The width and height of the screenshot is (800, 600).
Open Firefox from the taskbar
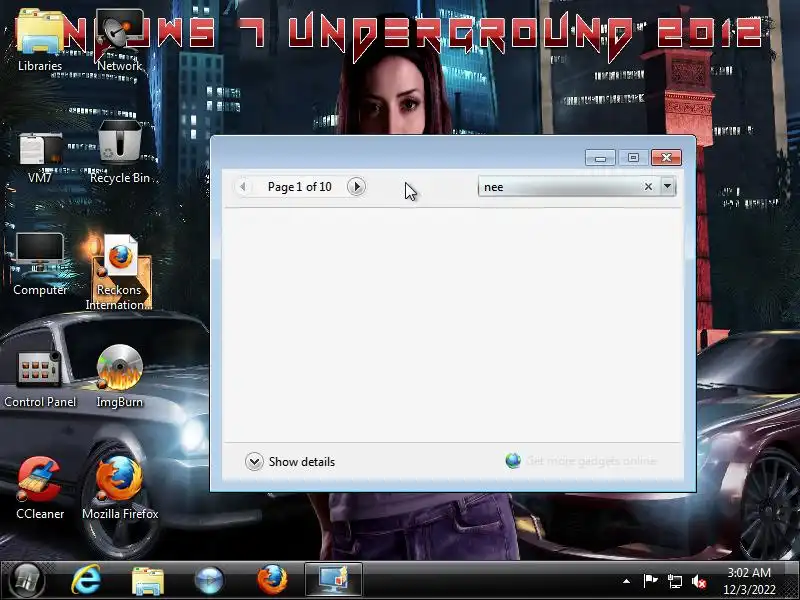coord(272,580)
